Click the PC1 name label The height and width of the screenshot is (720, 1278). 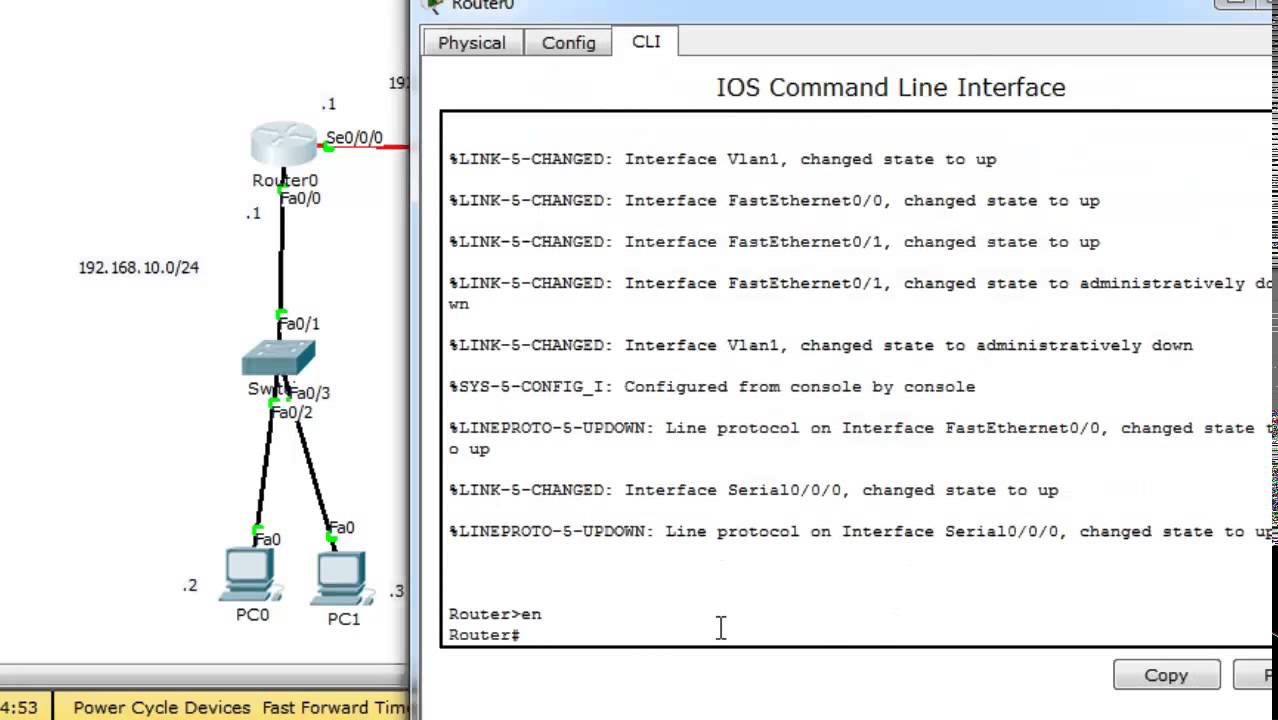pos(344,619)
